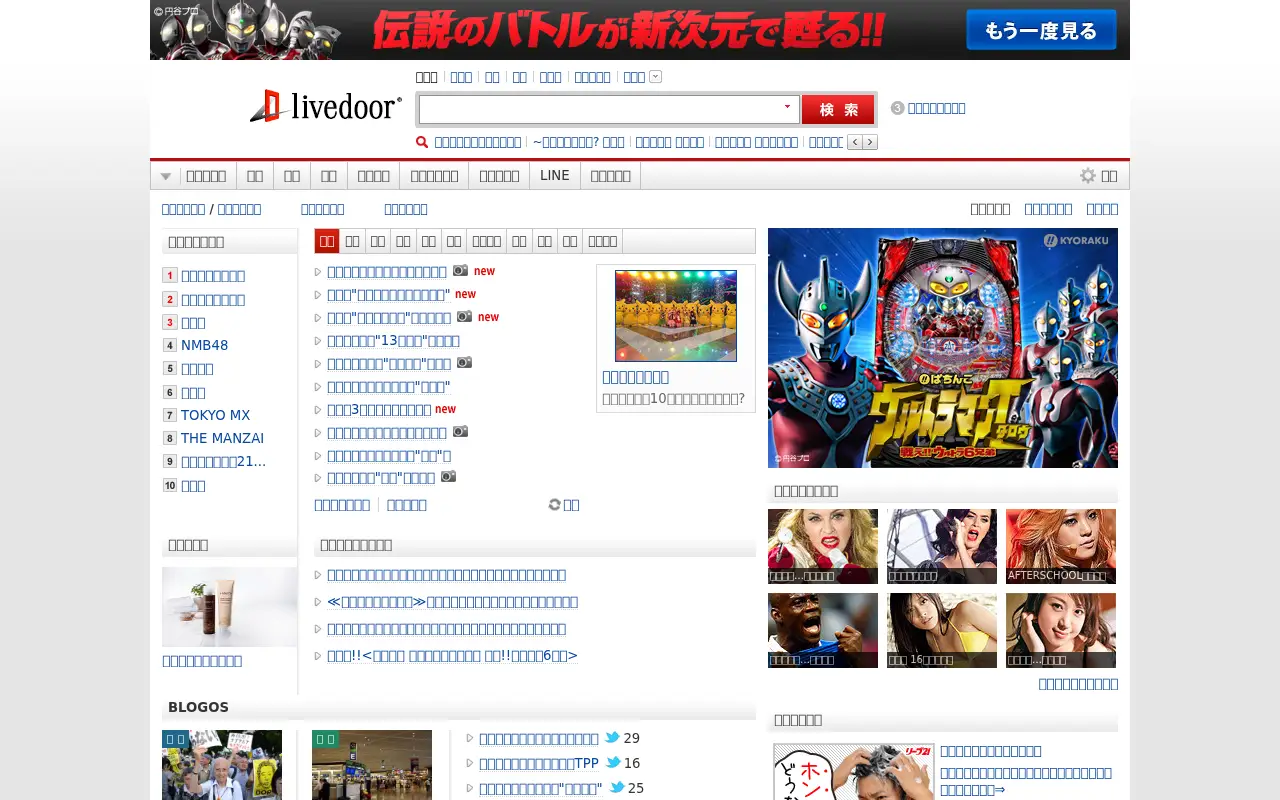Show previous trending keywords with left arrow
Viewport: 1280px width, 800px height.
[854, 142]
